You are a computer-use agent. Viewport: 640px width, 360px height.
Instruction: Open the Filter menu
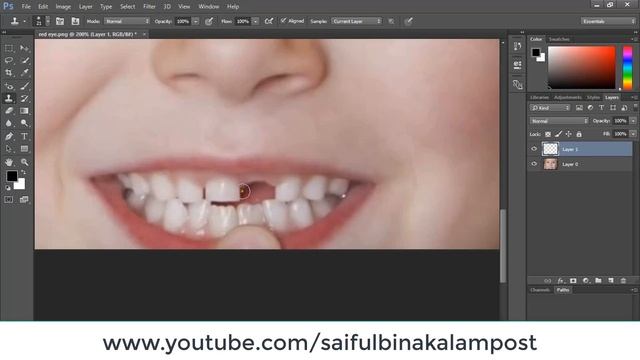149,7
